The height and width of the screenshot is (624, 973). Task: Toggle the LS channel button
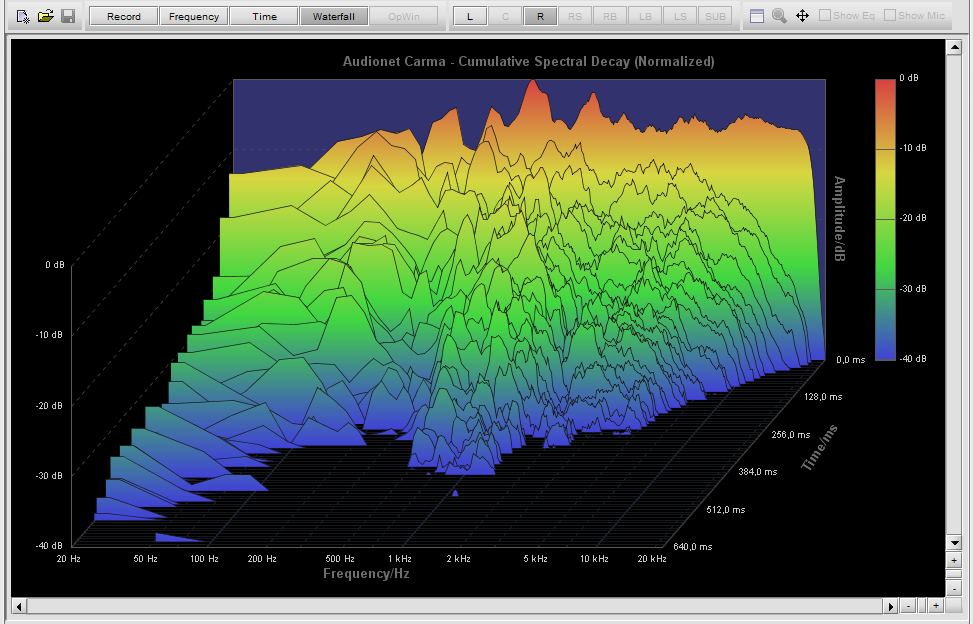pyautogui.click(x=680, y=16)
